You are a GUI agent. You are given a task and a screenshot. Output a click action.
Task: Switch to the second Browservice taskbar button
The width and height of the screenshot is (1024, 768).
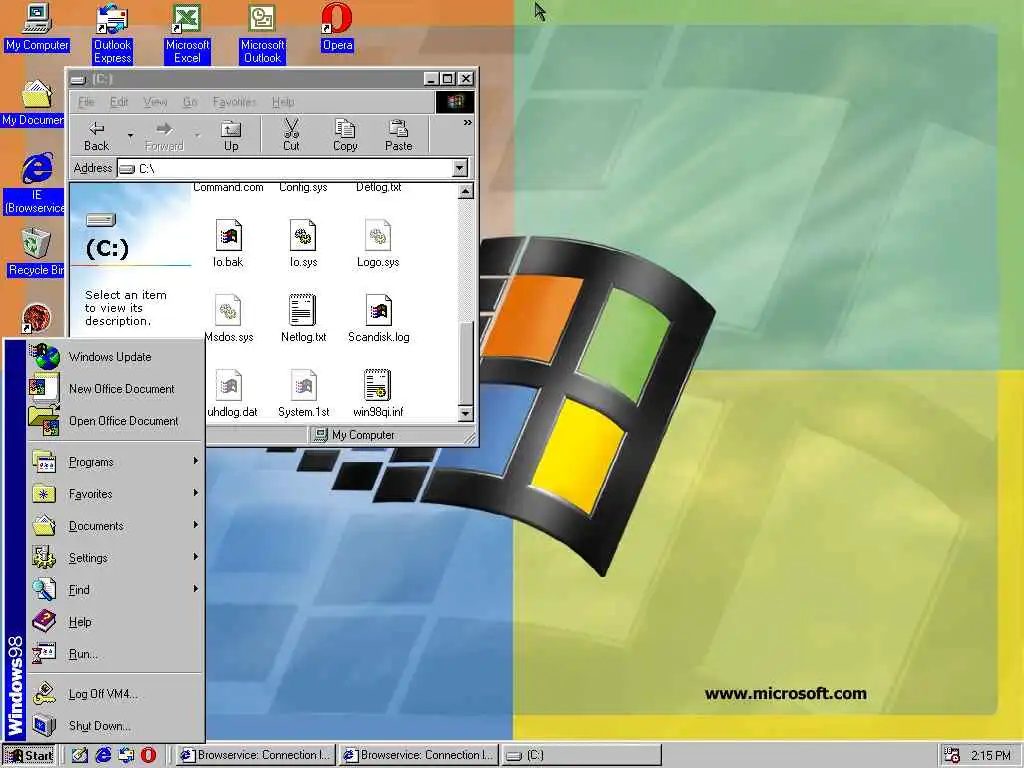[x=419, y=755]
